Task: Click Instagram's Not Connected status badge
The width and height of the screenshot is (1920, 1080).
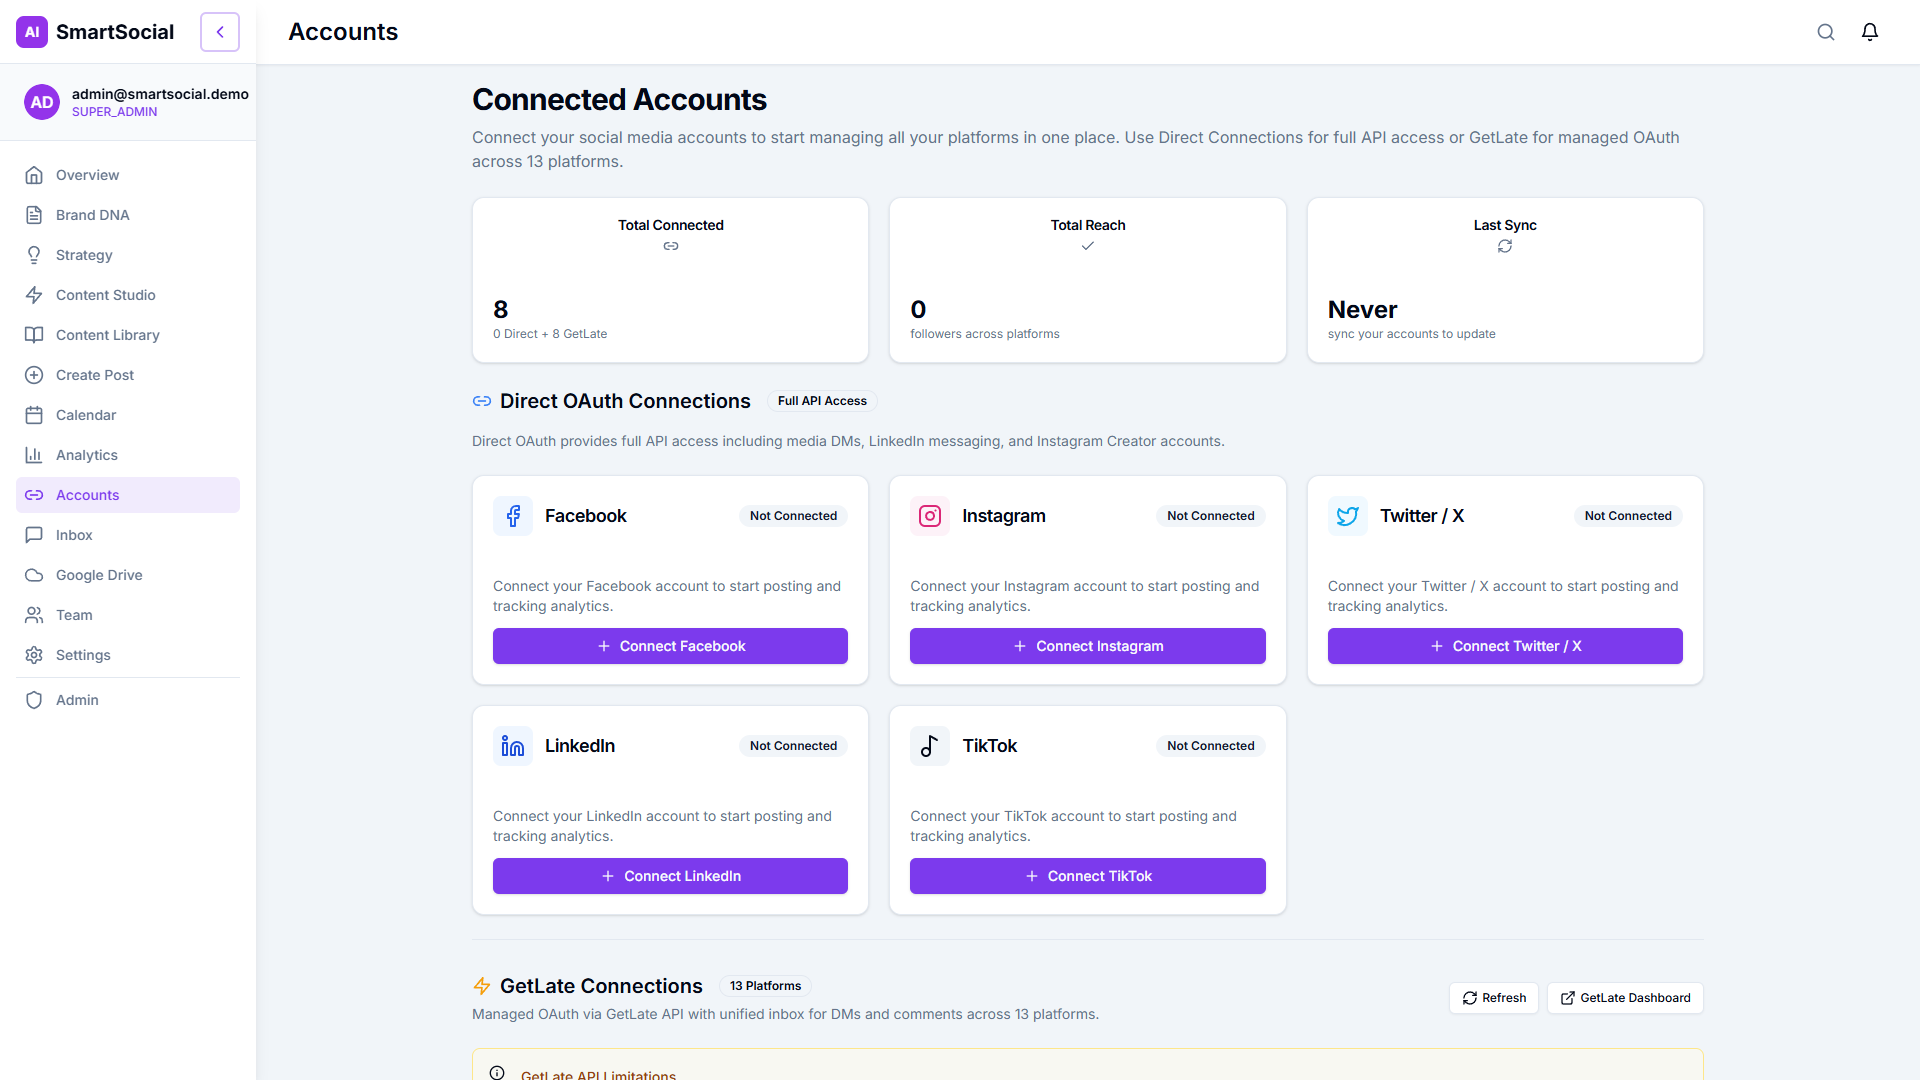Action: point(1211,516)
